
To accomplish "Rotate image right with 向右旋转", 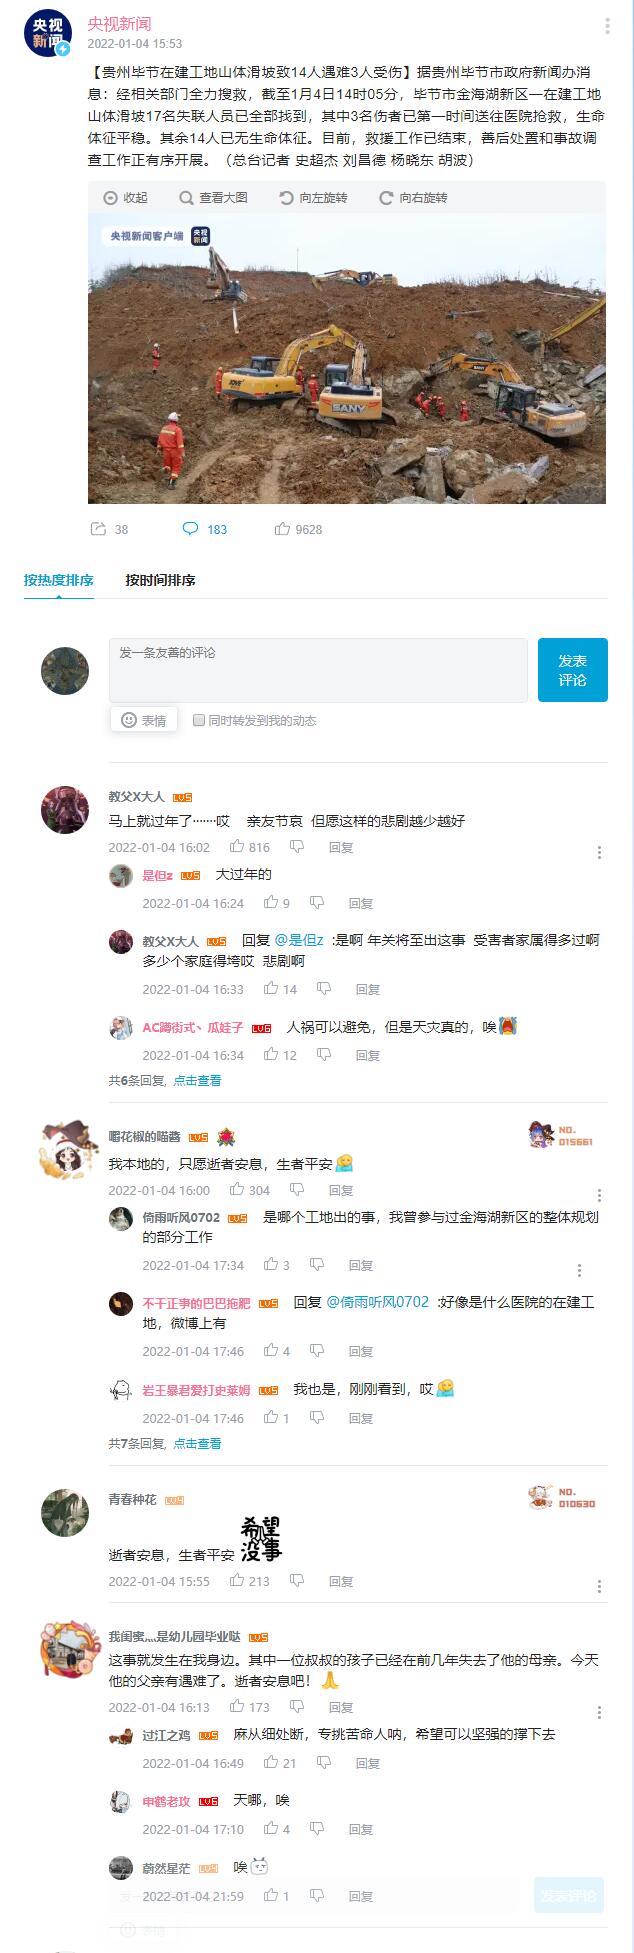I will pyautogui.click(x=412, y=198).
